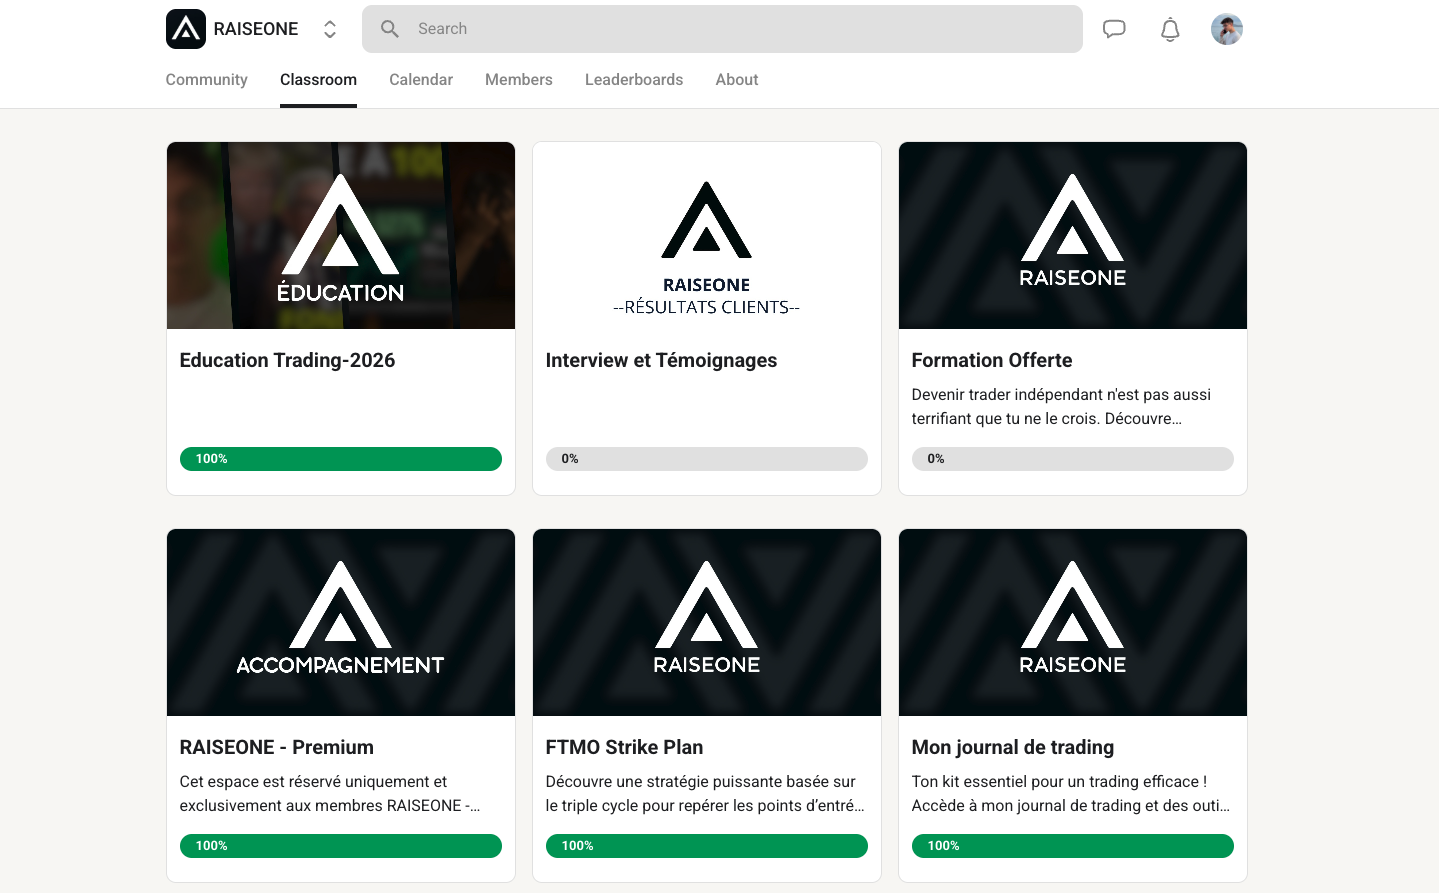
Task: Click the search magnifier icon
Action: pyautogui.click(x=390, y=29)
